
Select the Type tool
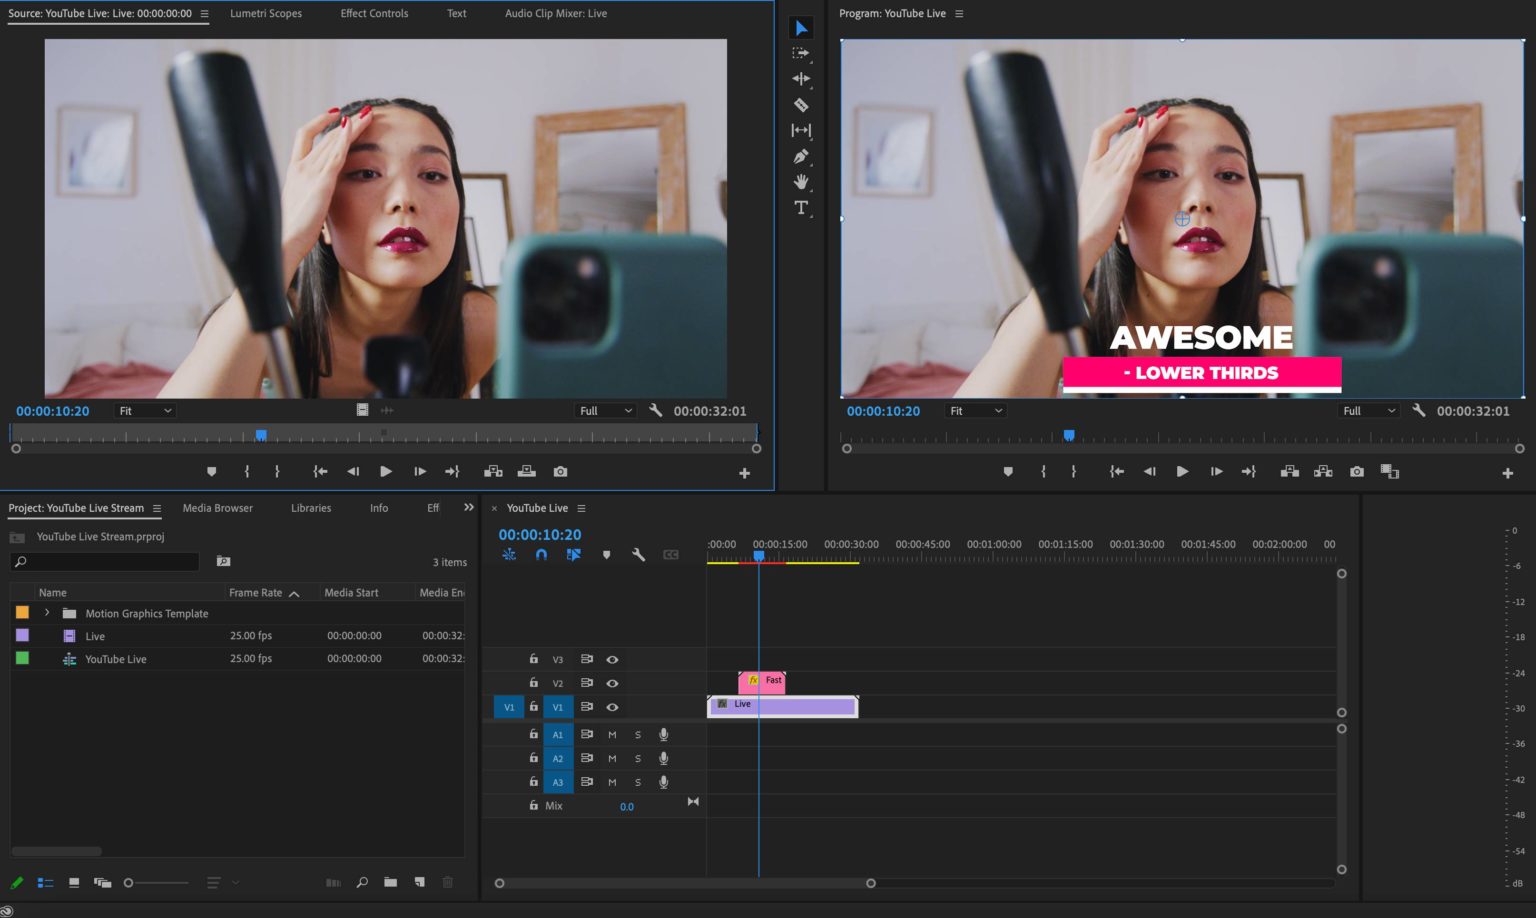point(800,208)
